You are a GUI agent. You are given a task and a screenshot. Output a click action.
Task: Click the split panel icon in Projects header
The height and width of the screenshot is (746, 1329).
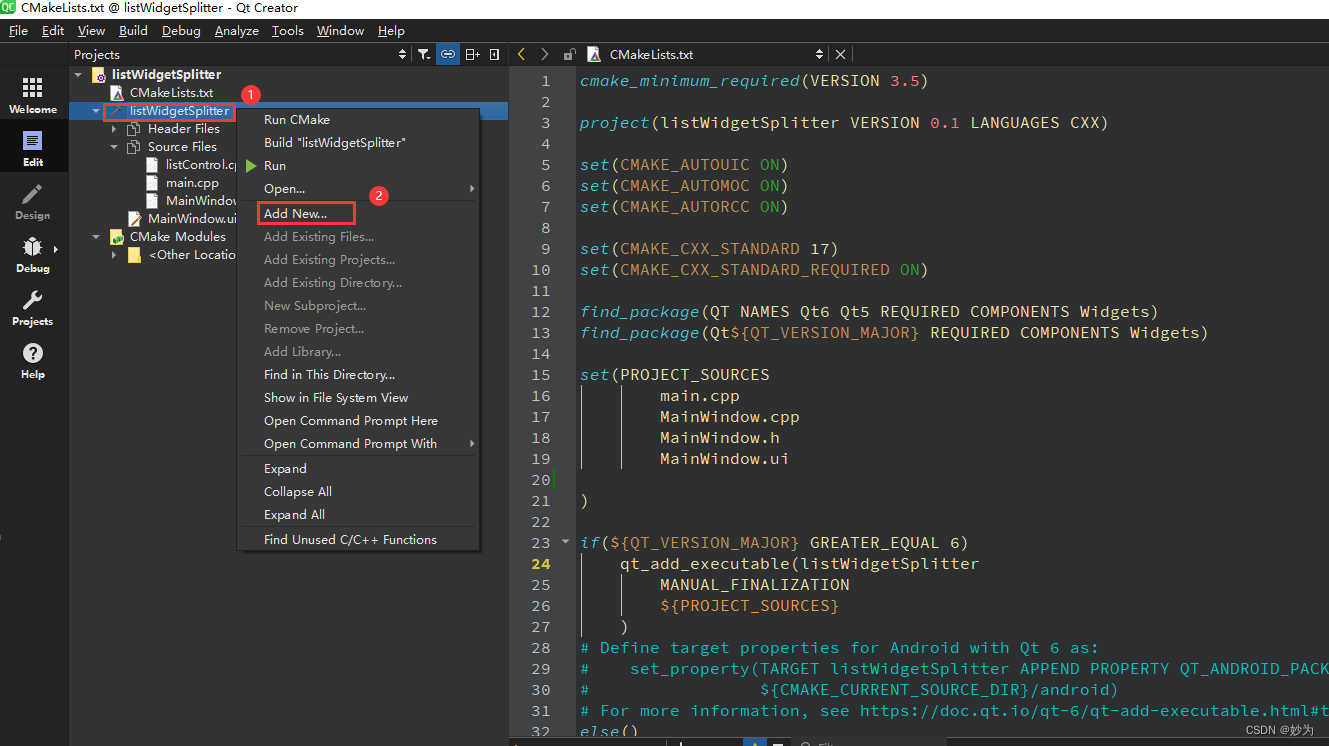[x=472, y=54]
